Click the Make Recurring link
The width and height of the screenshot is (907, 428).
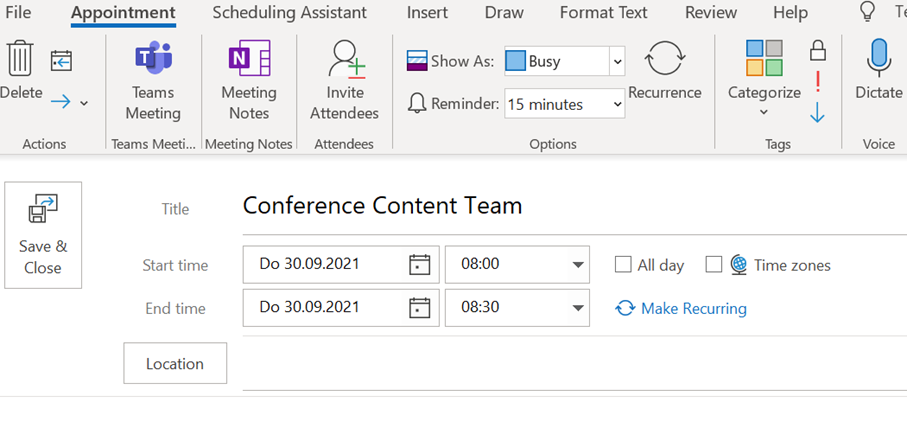click(693, 308)
